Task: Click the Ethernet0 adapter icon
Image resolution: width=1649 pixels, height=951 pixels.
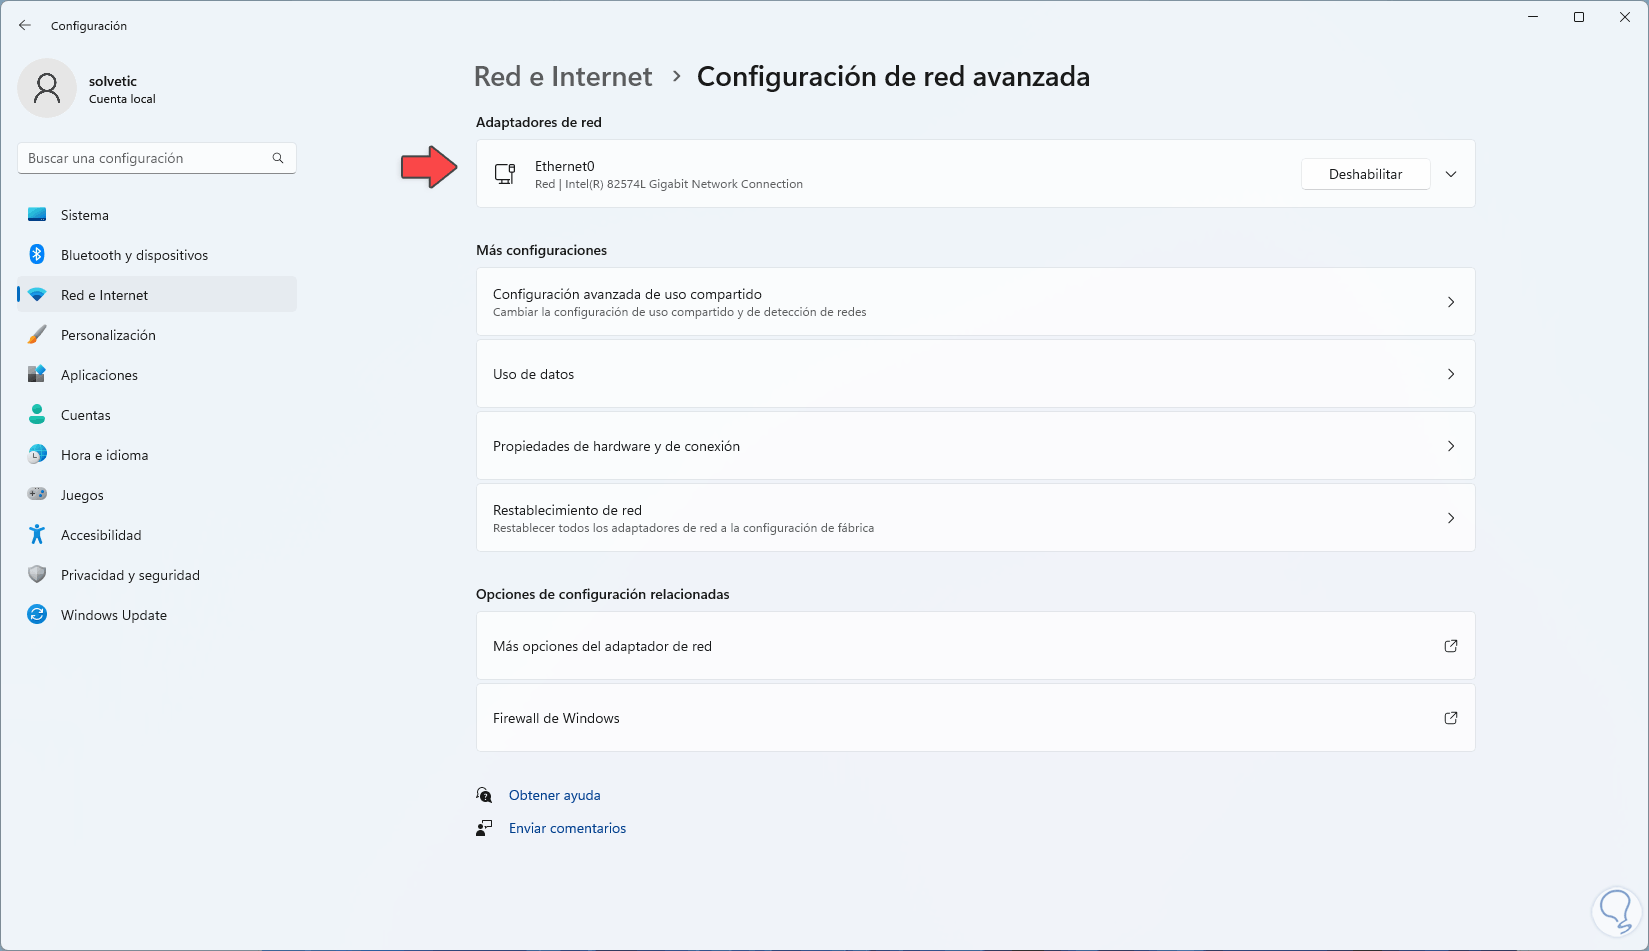Action: click(x=505, y=174)
